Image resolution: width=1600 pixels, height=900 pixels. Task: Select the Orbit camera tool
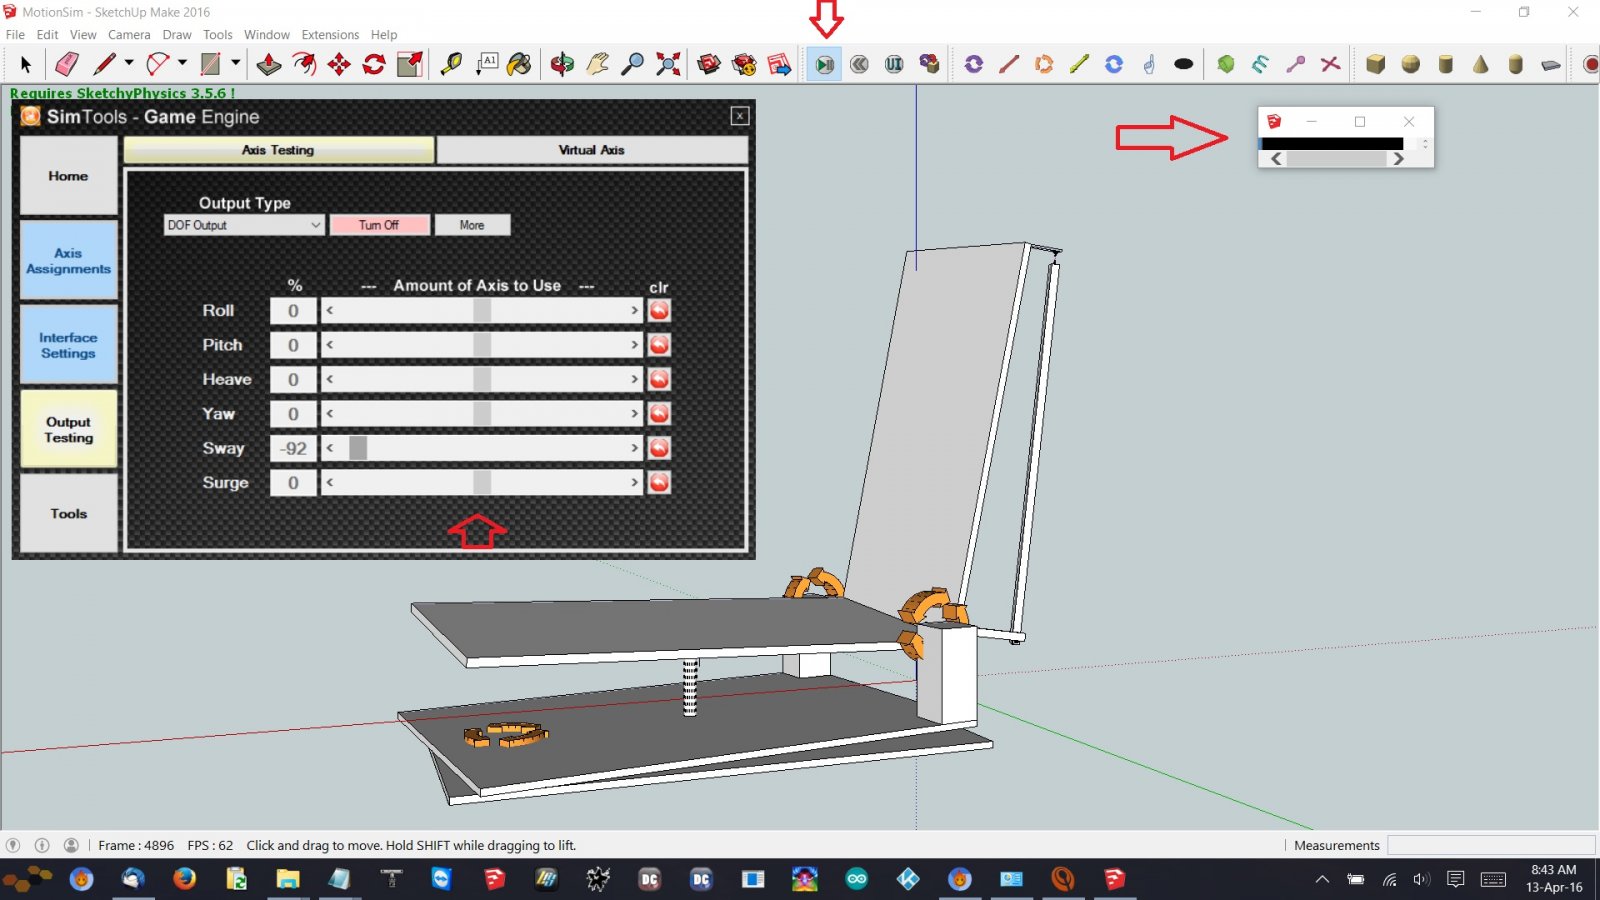[x=562, y=65]
